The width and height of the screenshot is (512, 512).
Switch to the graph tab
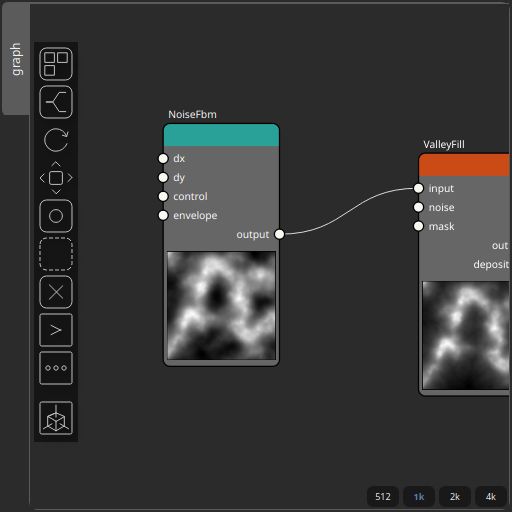[x=16, y=59]
